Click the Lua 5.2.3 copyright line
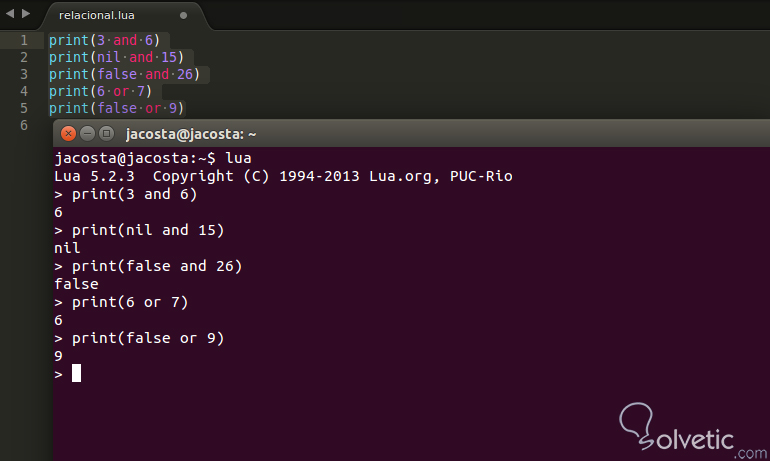770x461 pixels. tap(283, 176)
